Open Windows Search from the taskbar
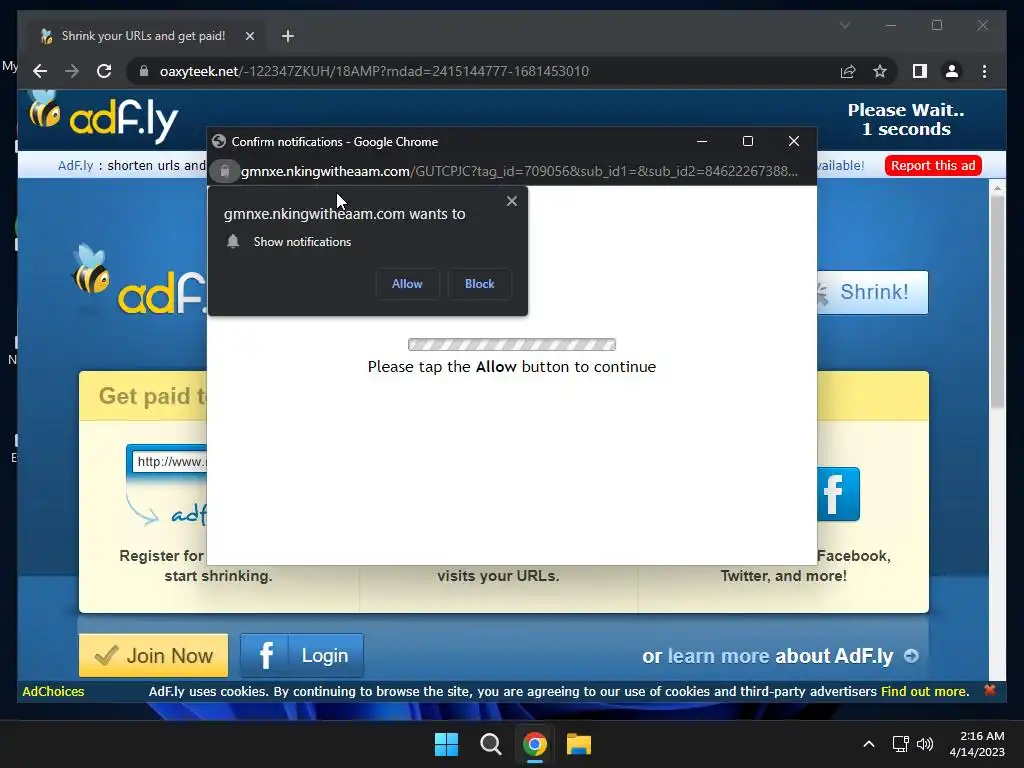This screenshot has height=768, width=1024. [490, 744]
